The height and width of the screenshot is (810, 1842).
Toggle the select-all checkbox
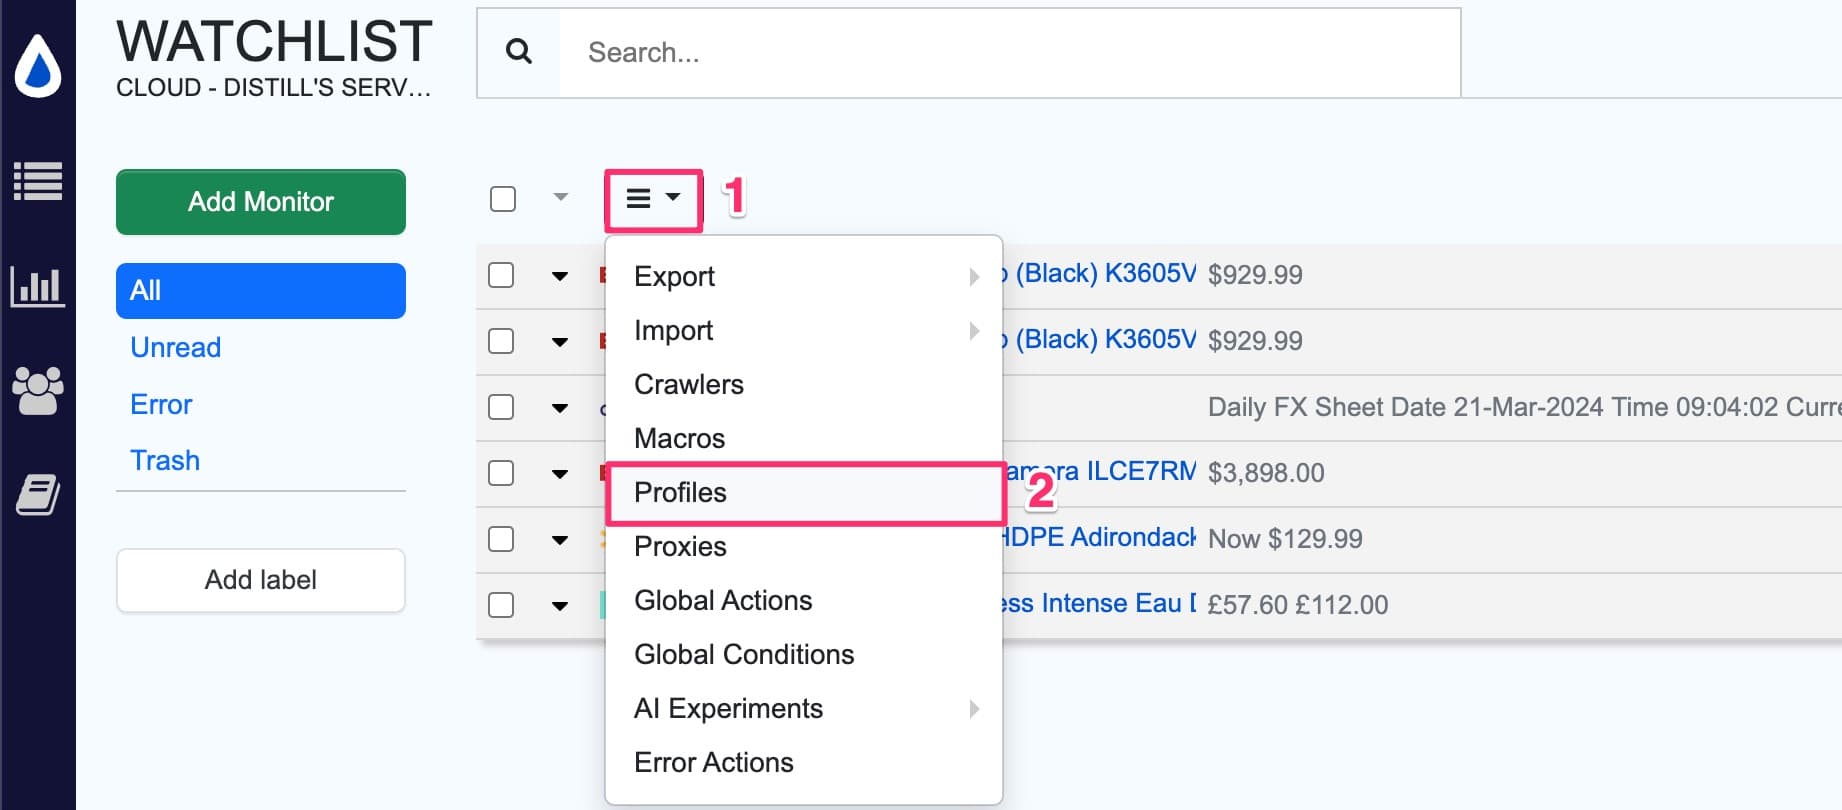tap(501, 199)
